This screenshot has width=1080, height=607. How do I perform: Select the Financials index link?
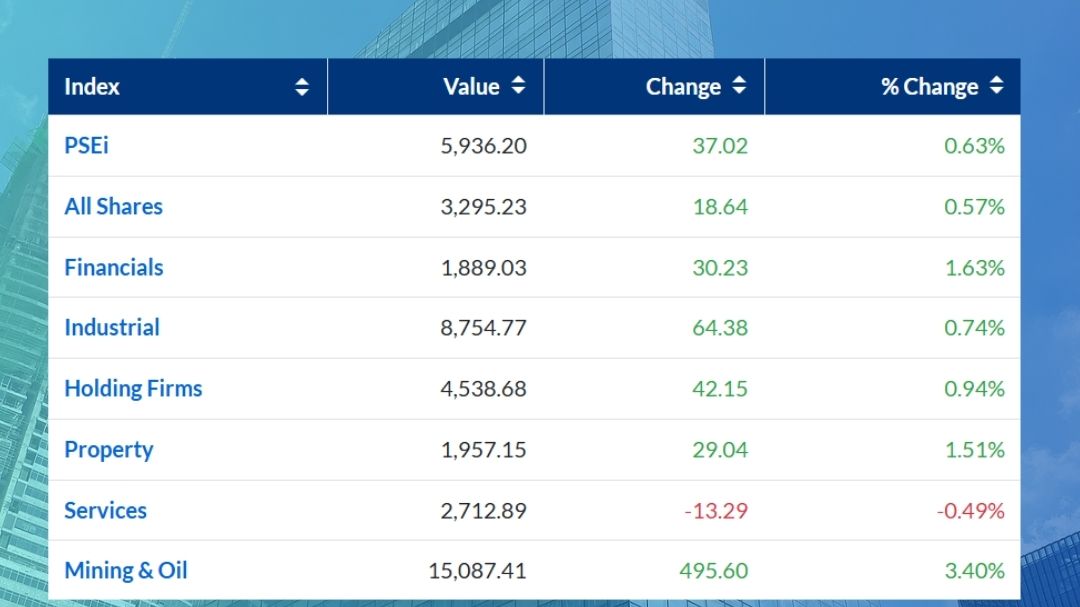tap(114, 268)
